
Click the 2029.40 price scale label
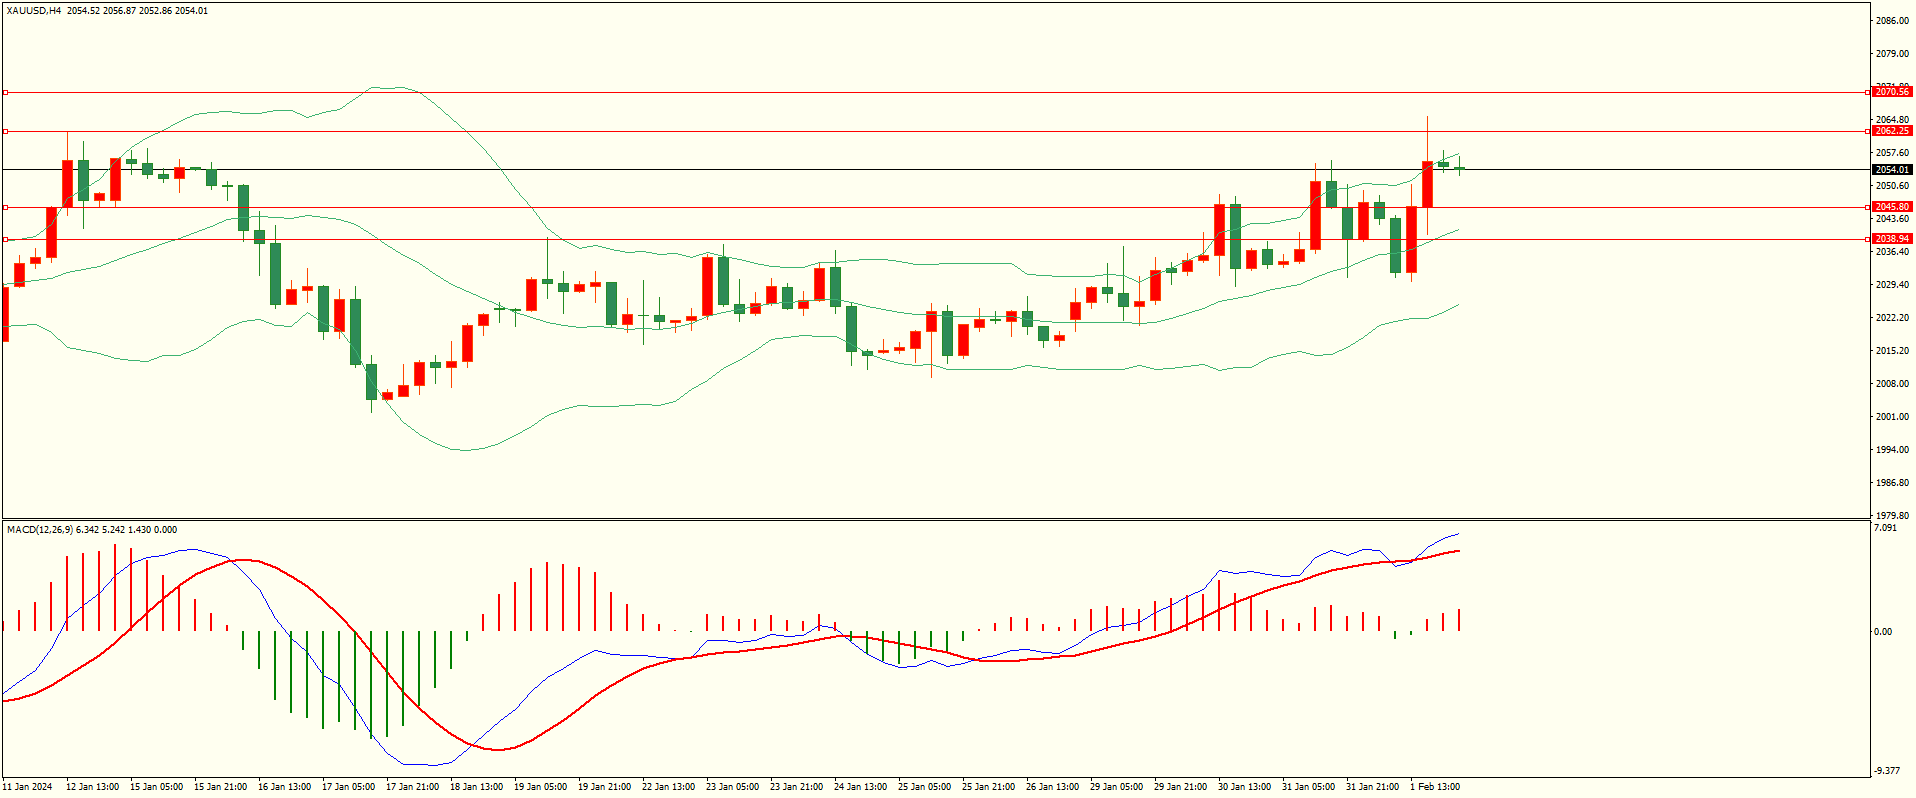(x=1892, y=285)
